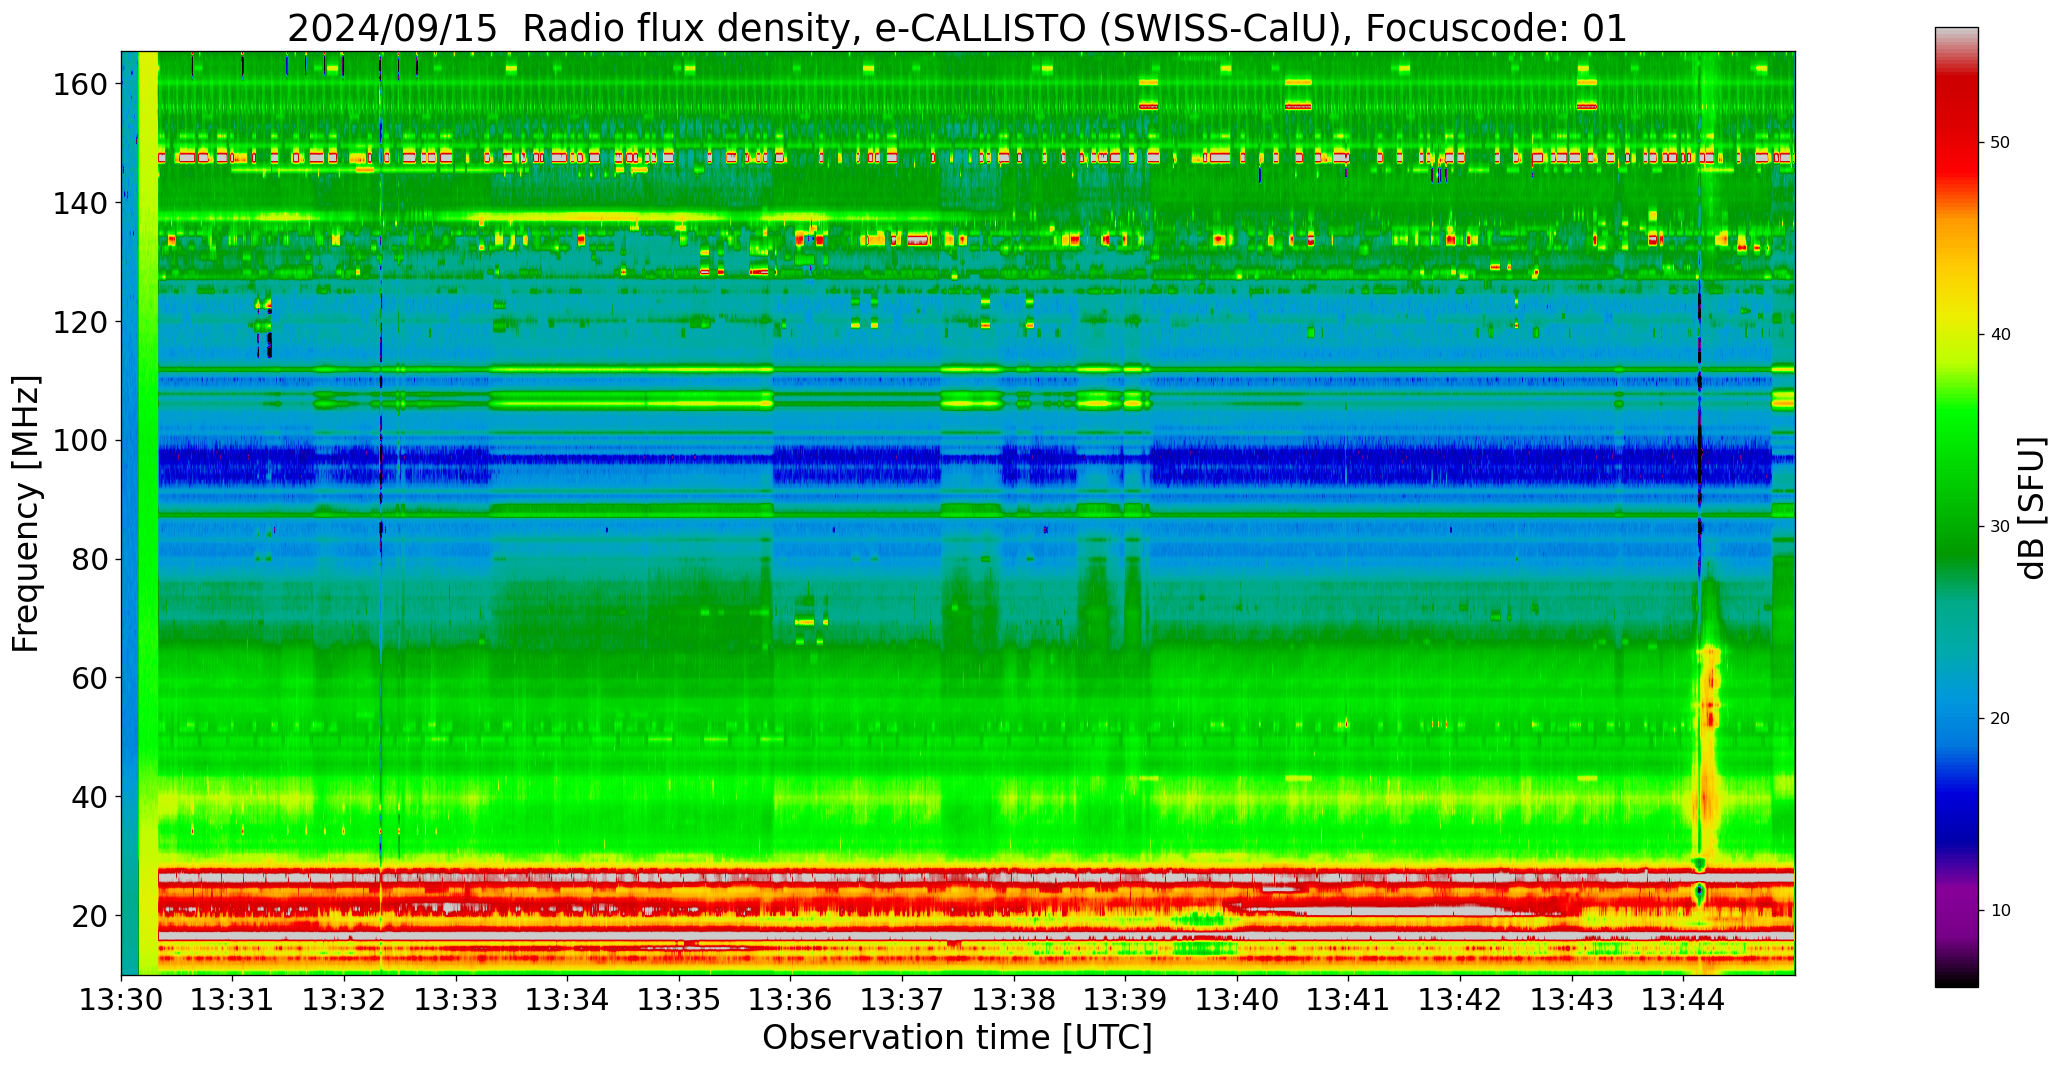Click the 140 frequency tick label
The height and width of the screenshot is (1067, 2062).
81,203
